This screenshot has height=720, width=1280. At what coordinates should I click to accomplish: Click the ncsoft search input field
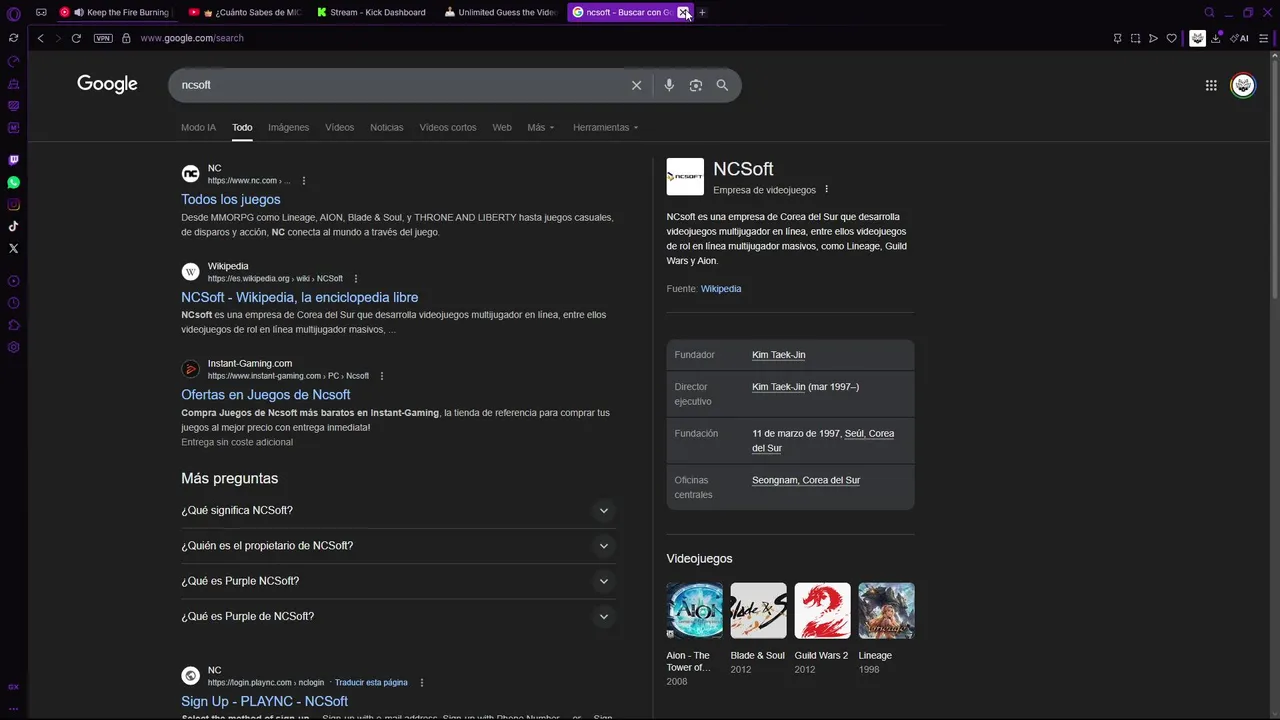[400, 85]
